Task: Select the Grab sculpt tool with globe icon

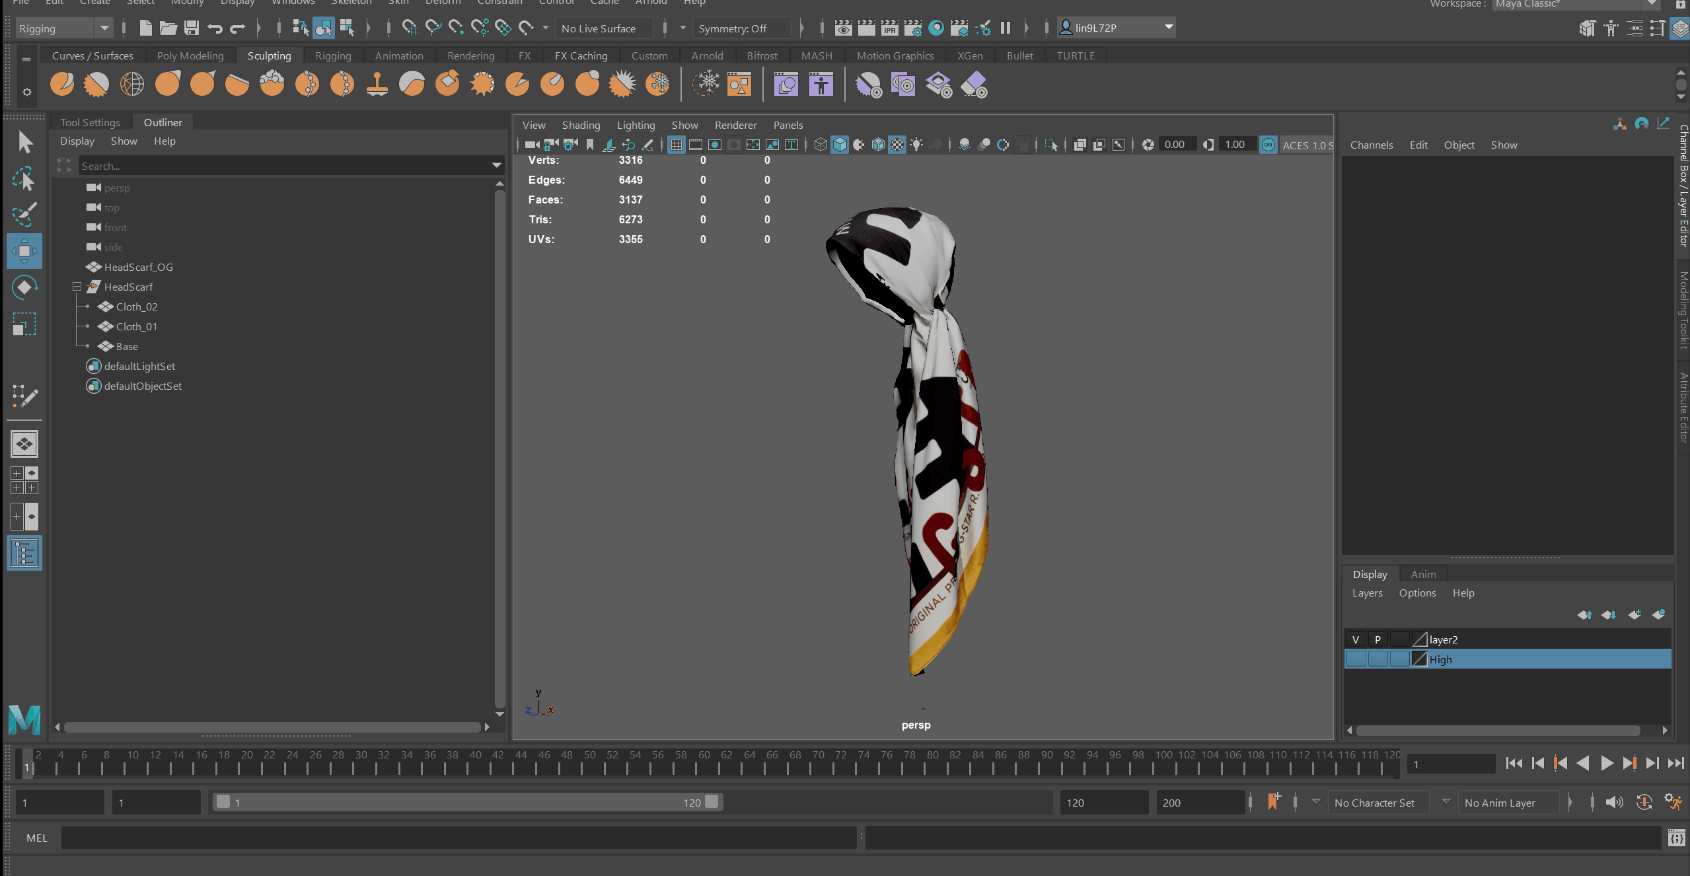Action: [132, 85]
